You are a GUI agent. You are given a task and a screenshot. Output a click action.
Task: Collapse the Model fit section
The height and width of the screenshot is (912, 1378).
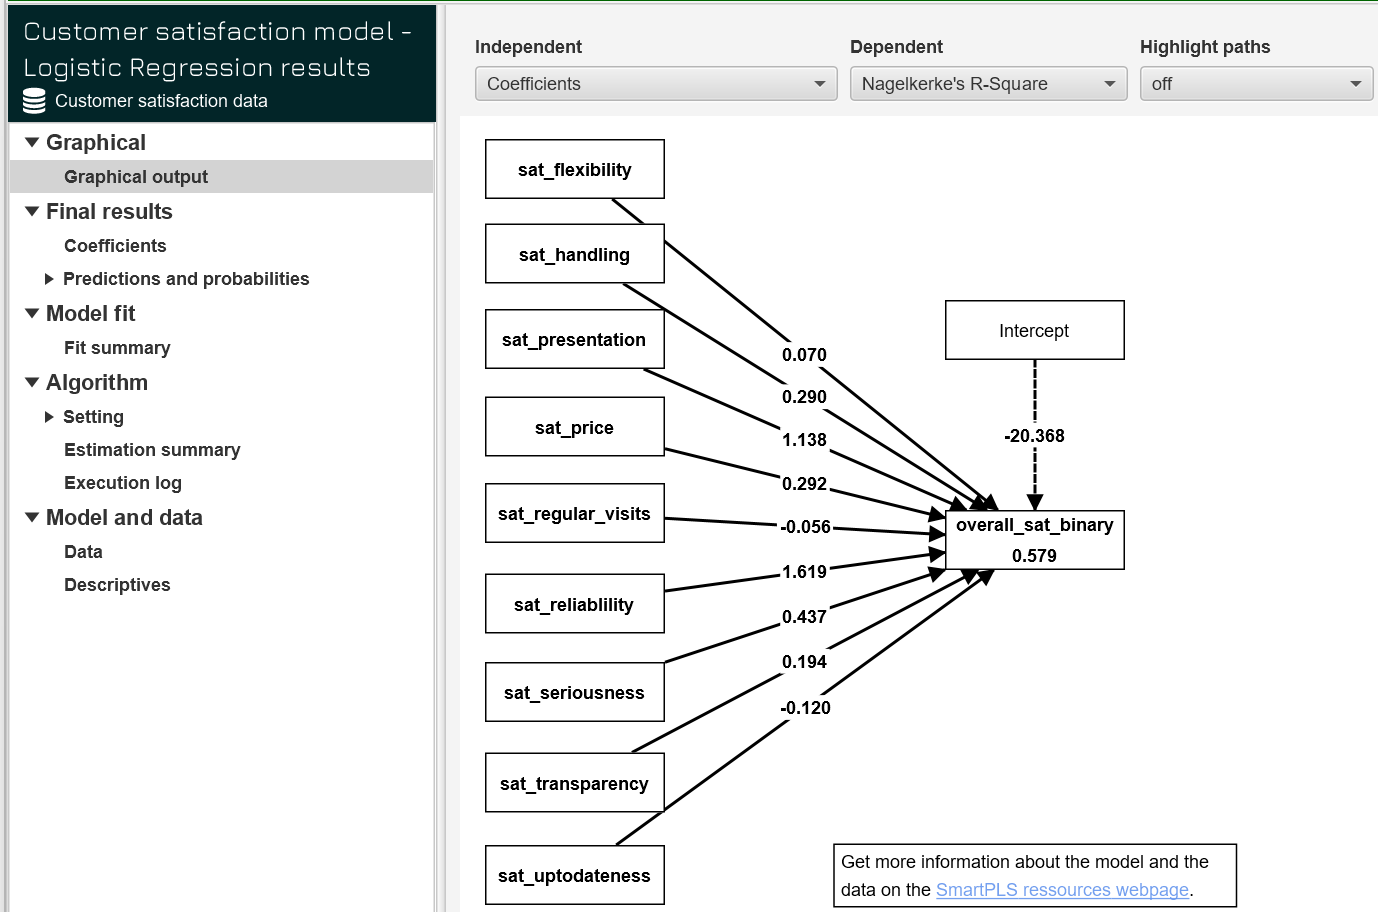click(x=32, y=313)
